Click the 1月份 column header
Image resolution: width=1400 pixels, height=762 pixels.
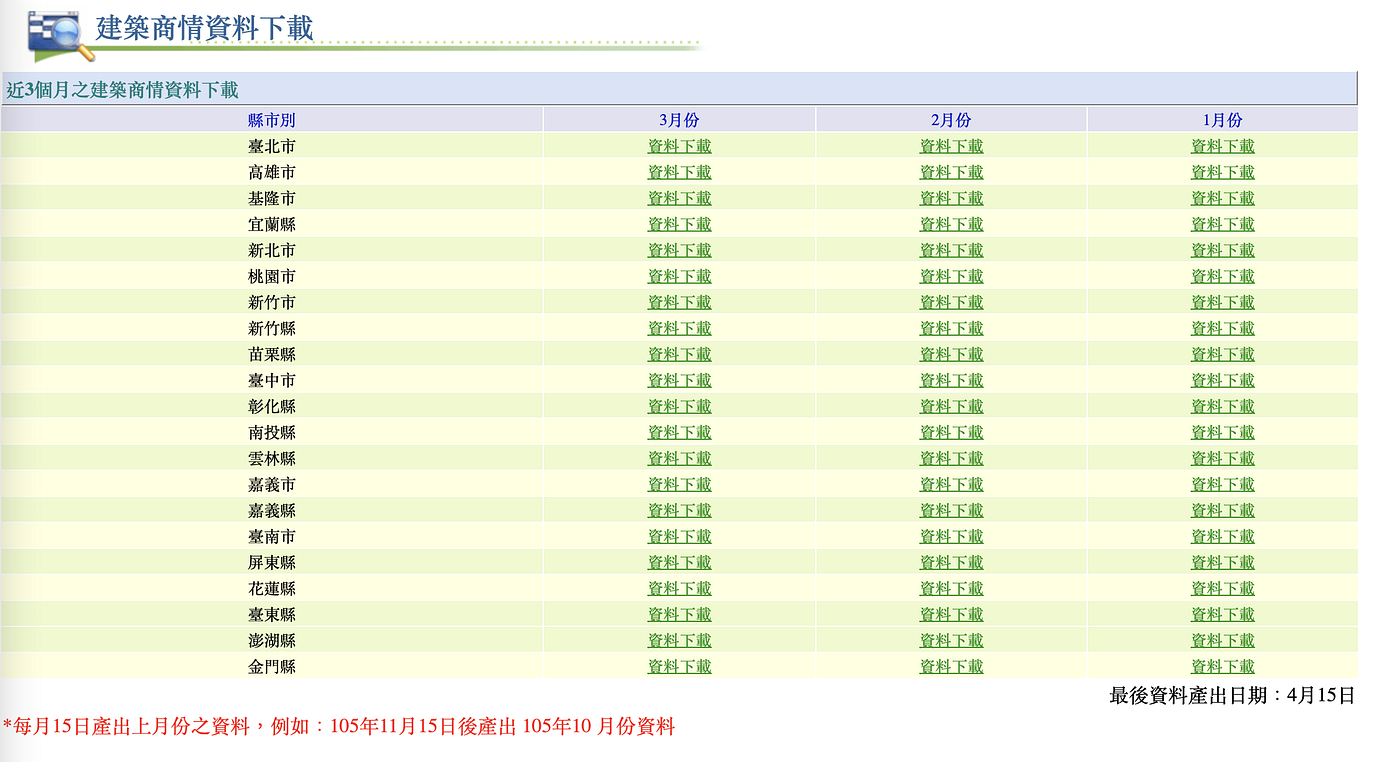[1222, 120]
